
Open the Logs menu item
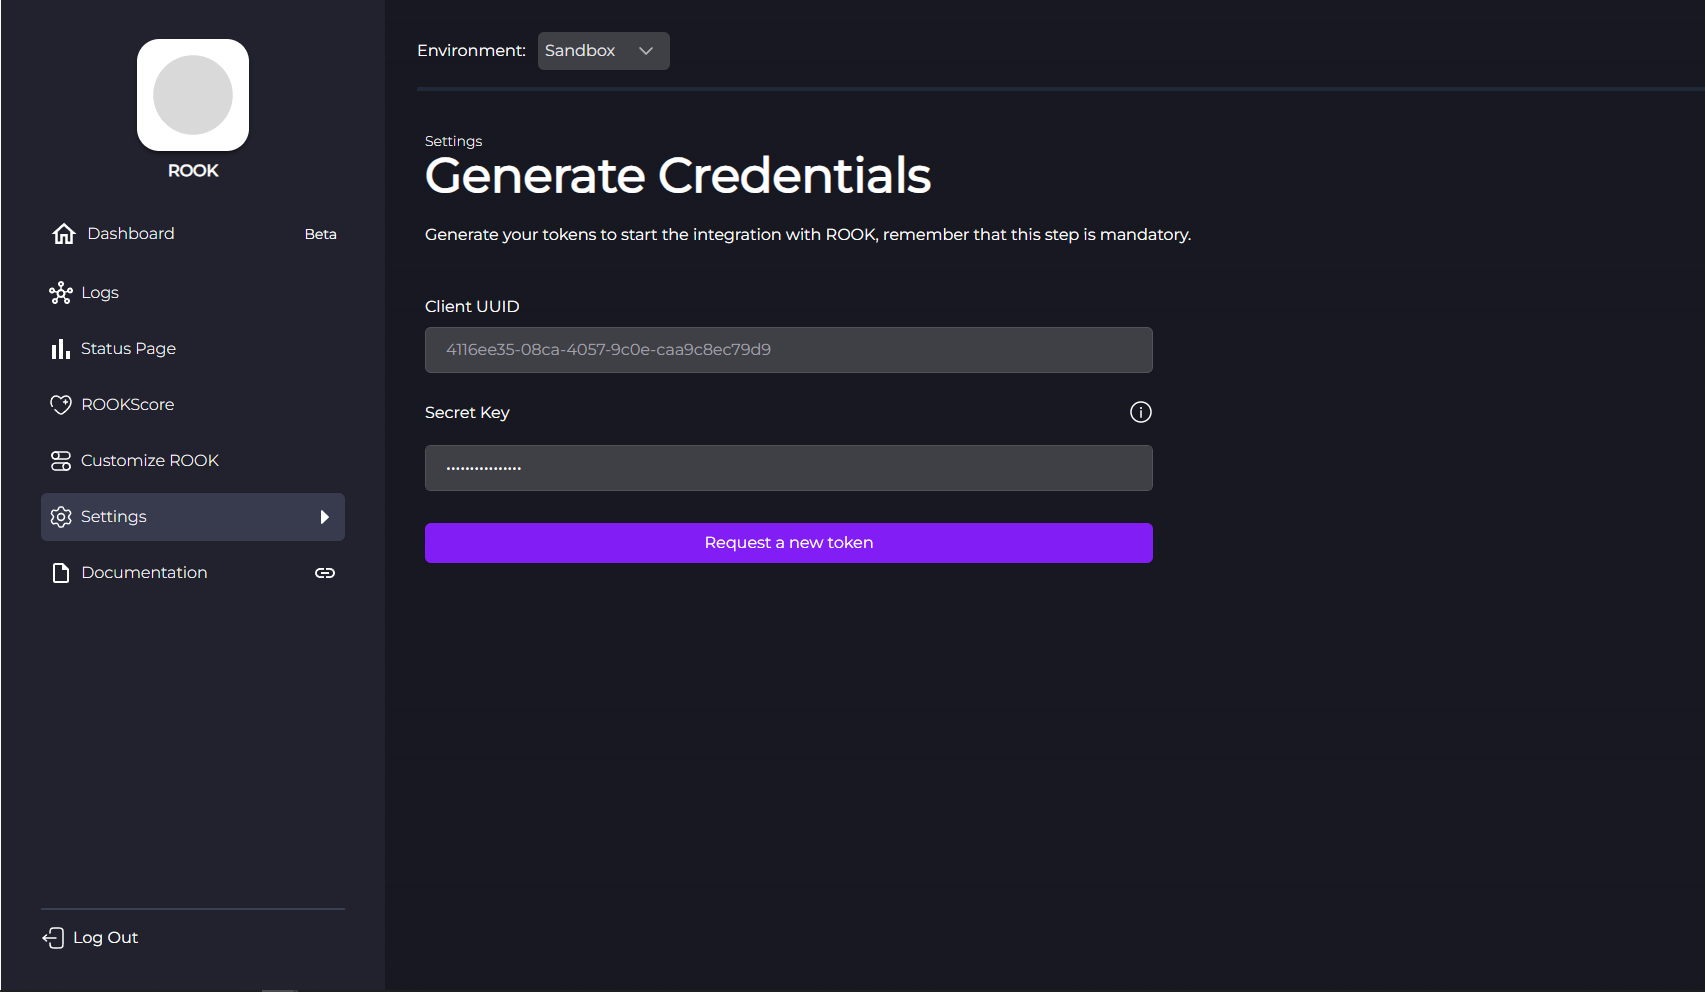click(x=100, y=293)
